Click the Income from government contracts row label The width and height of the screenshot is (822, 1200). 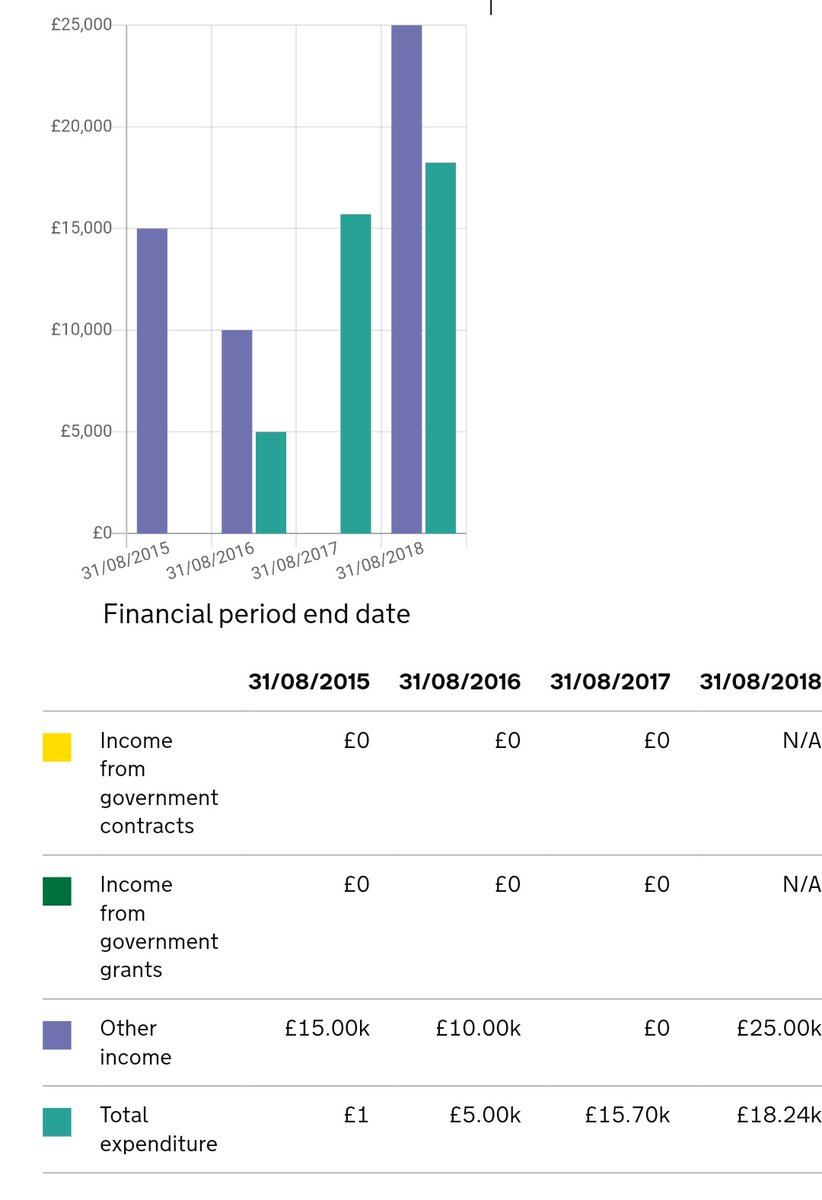(x=158, y=783)
